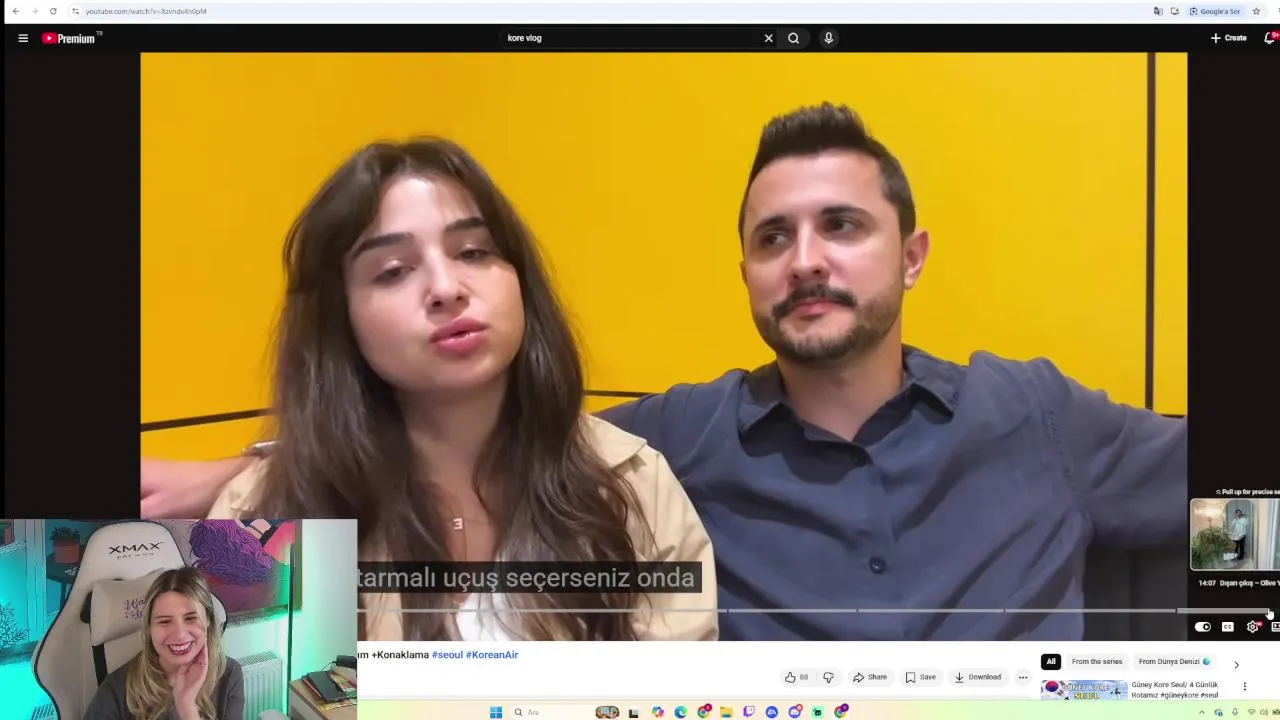Open system tray network Wi-Fi icon
Screen dimensions: 1280x720
pyautogui.click(x=1251, y=712)
